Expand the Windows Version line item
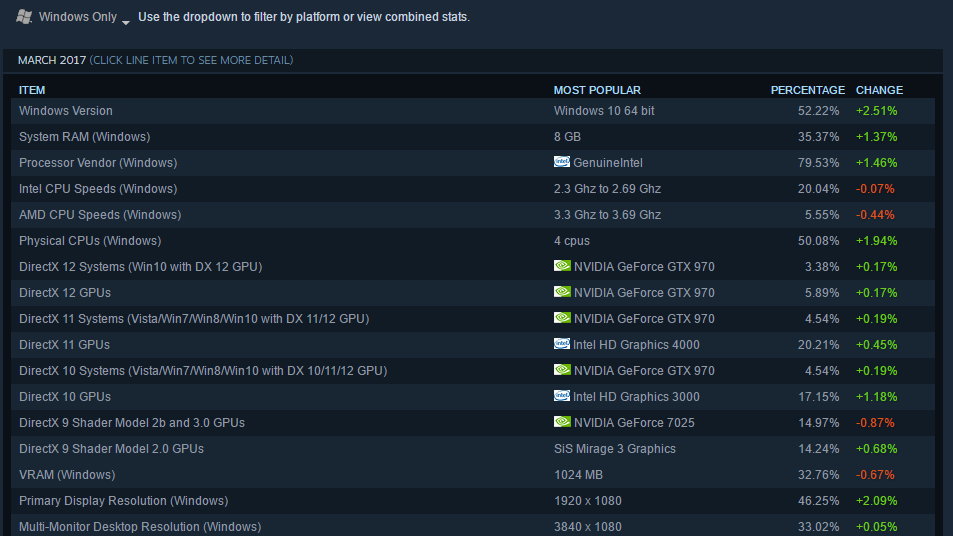The image size is (953, 536). coord(66,111)
